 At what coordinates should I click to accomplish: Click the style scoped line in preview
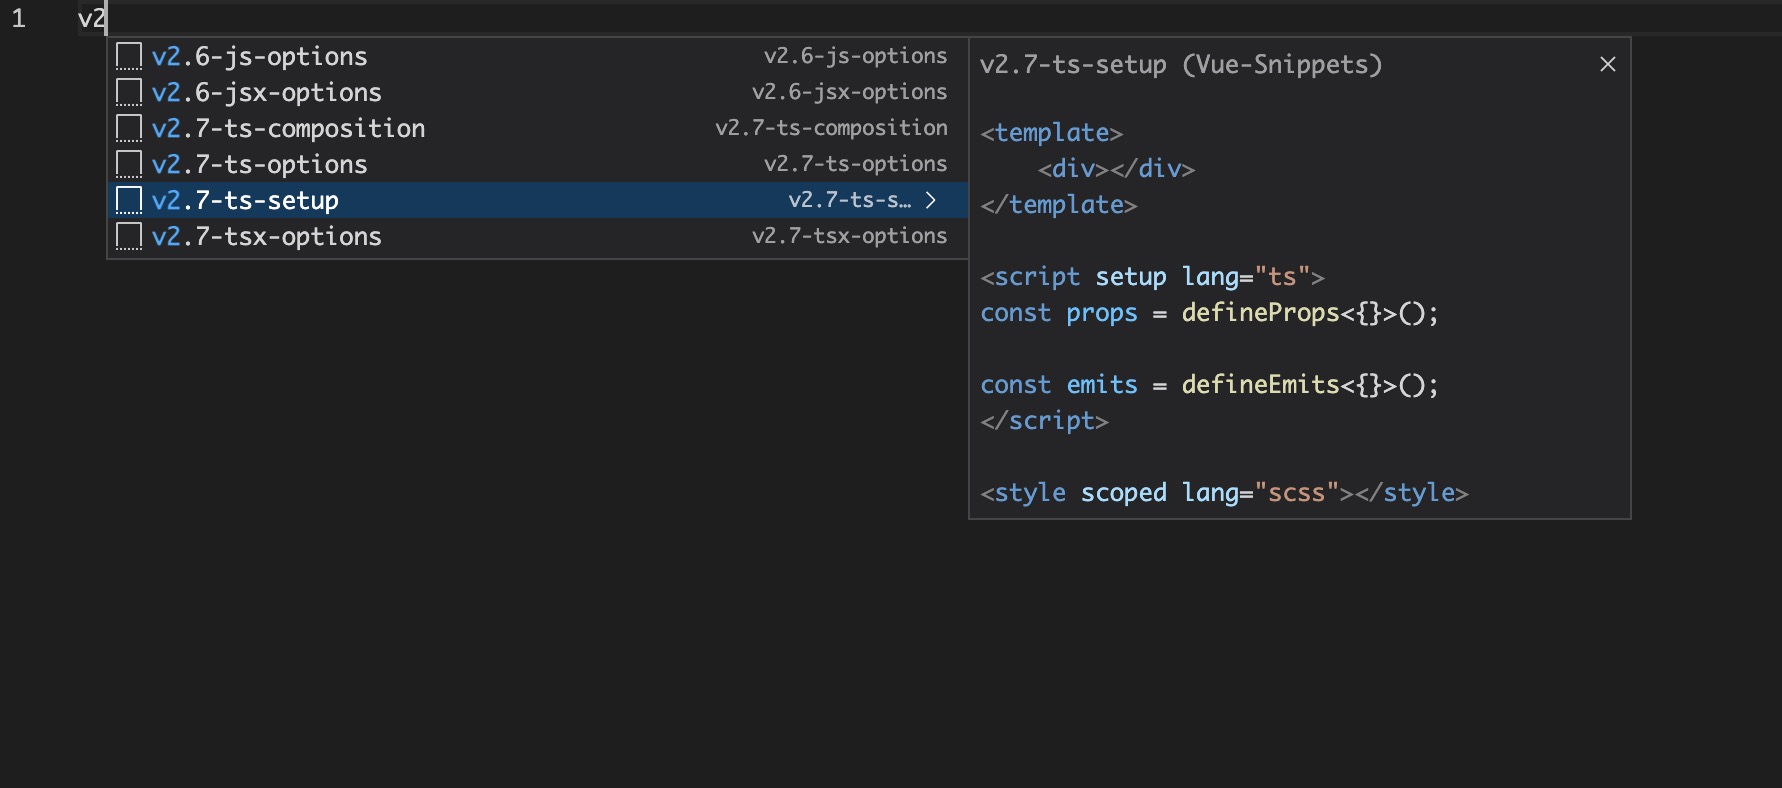coord(1223,493)
